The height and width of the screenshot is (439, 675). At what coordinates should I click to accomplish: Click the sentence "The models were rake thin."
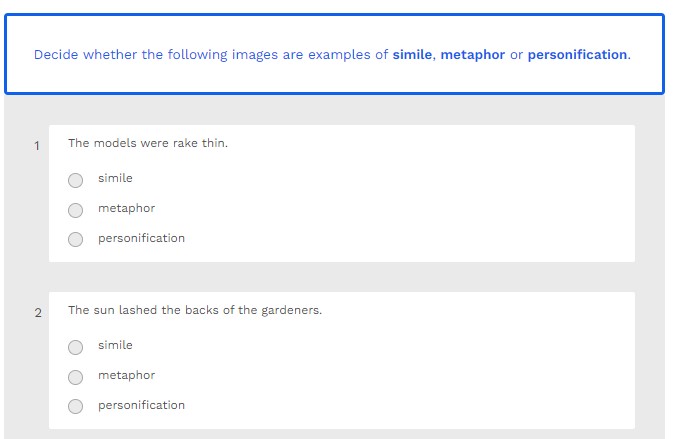click(x=148, y=143)
